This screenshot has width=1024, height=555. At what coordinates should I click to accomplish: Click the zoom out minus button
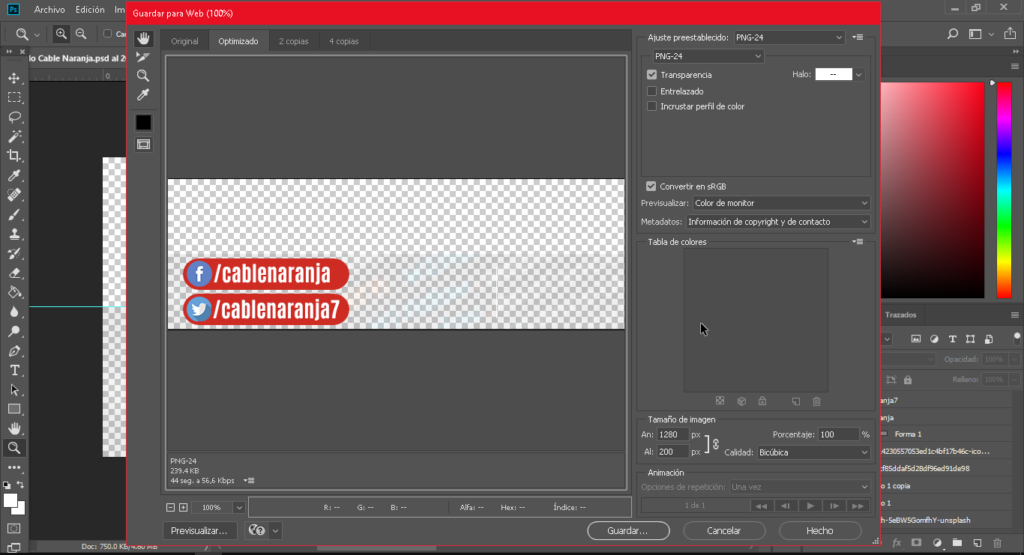pos(170,507)
